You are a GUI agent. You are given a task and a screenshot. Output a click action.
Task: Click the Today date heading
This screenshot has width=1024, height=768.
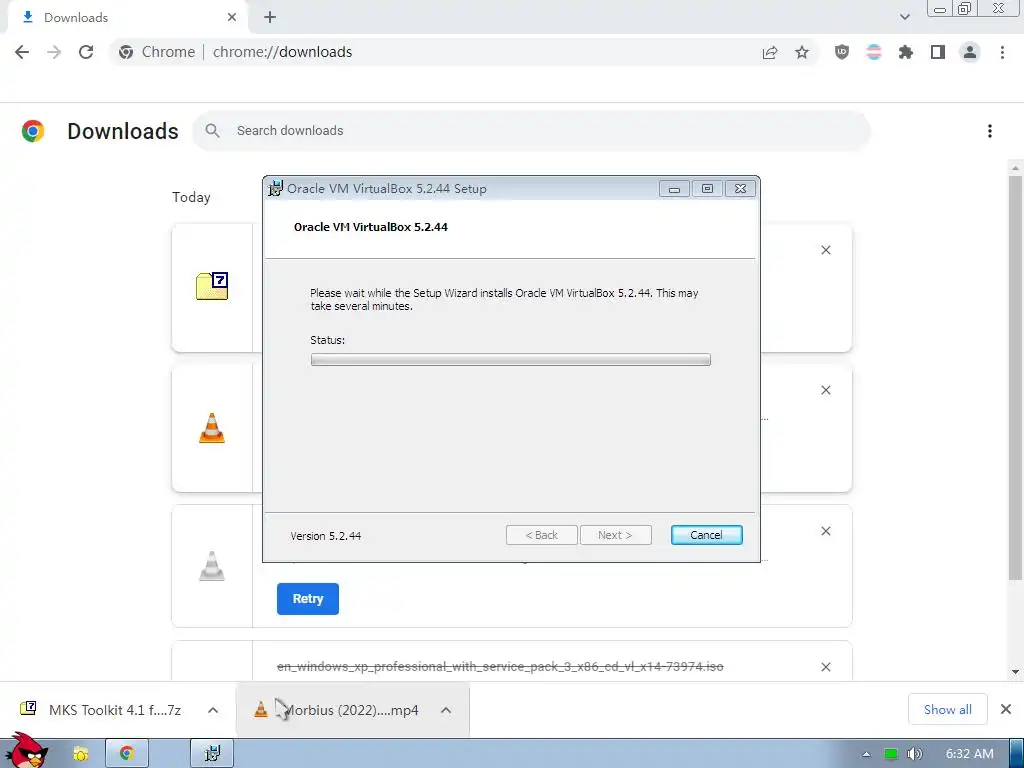(x=191, y=197)
